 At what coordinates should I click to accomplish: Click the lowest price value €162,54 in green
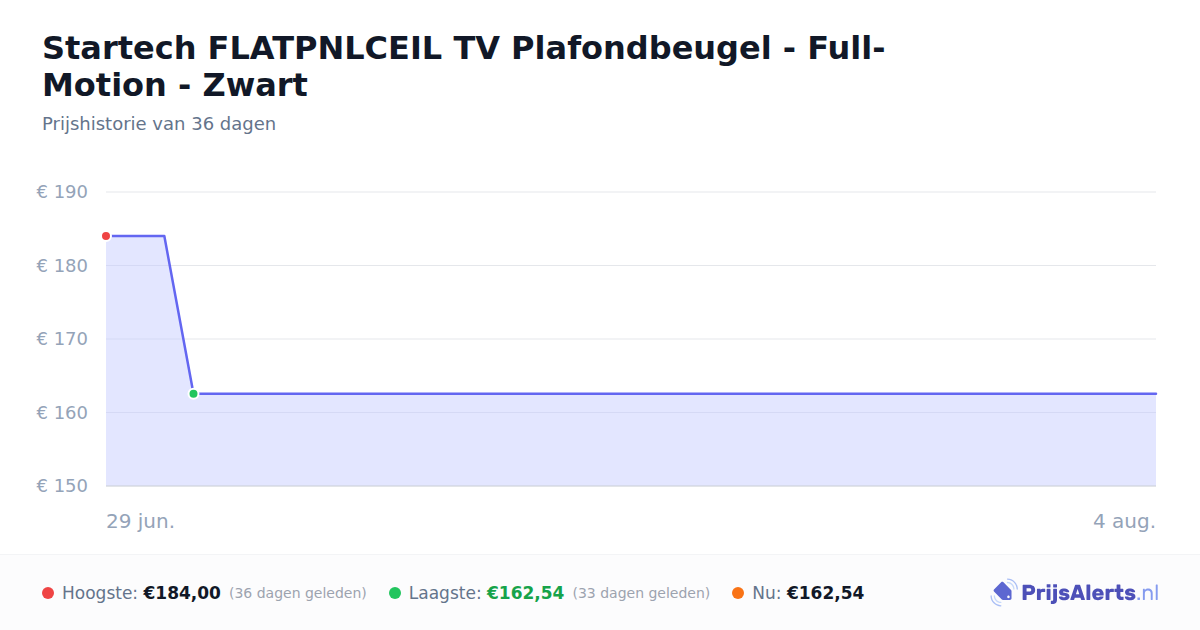pyautogui.click(x=525, y=593)
